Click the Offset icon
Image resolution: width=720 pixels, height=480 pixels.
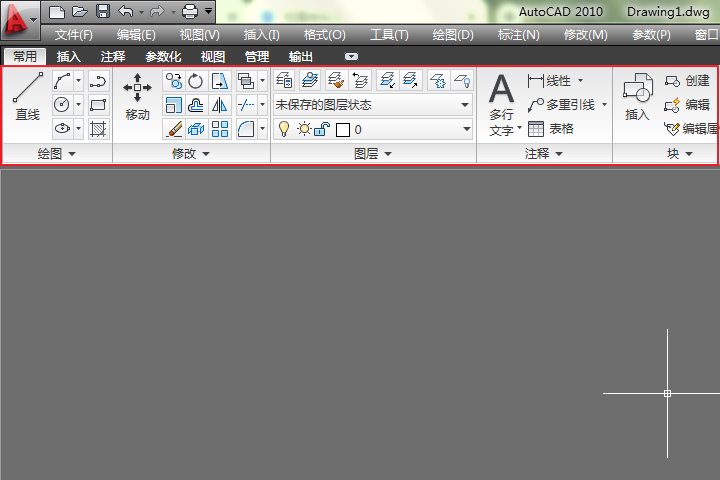point(196,105)
